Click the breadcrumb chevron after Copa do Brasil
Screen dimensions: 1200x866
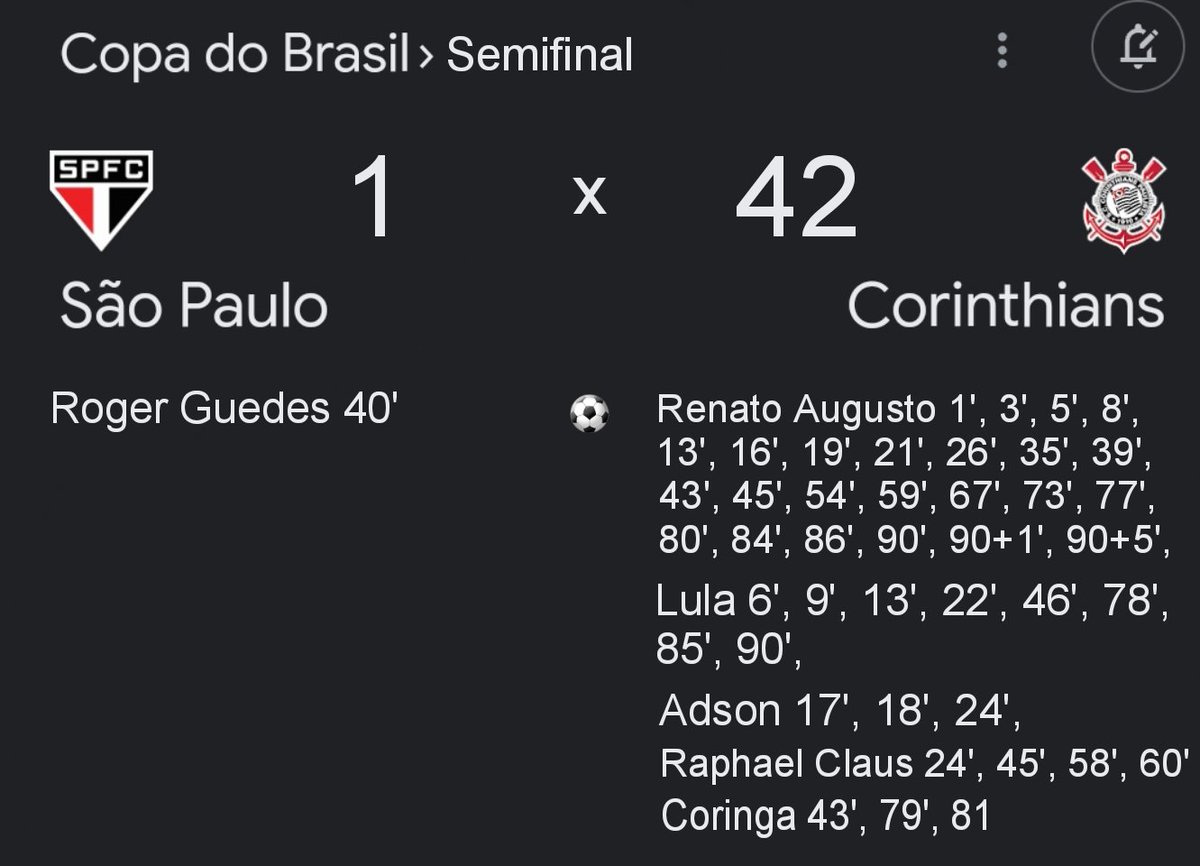(x=427, y=56)
